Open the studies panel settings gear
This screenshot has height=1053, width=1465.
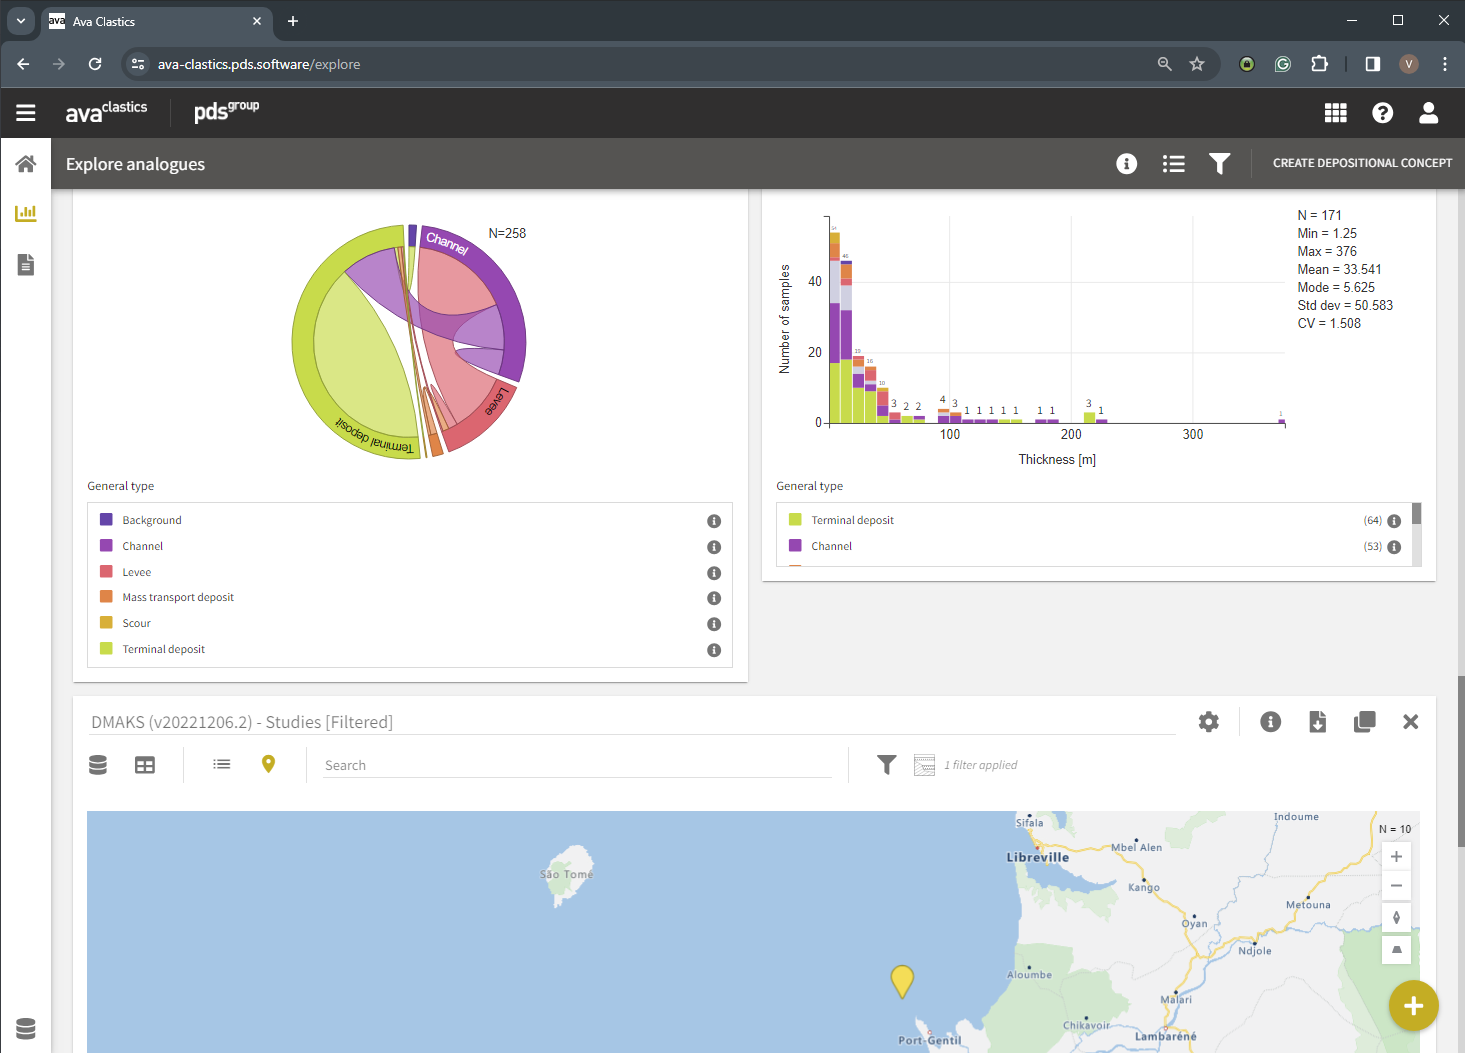point(1208,722)
